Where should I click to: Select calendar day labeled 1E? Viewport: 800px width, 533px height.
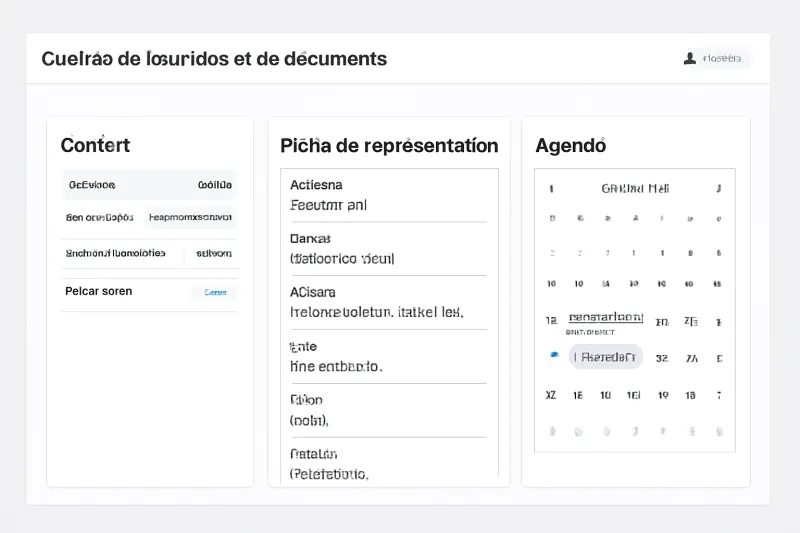click(x=578, y=395)
